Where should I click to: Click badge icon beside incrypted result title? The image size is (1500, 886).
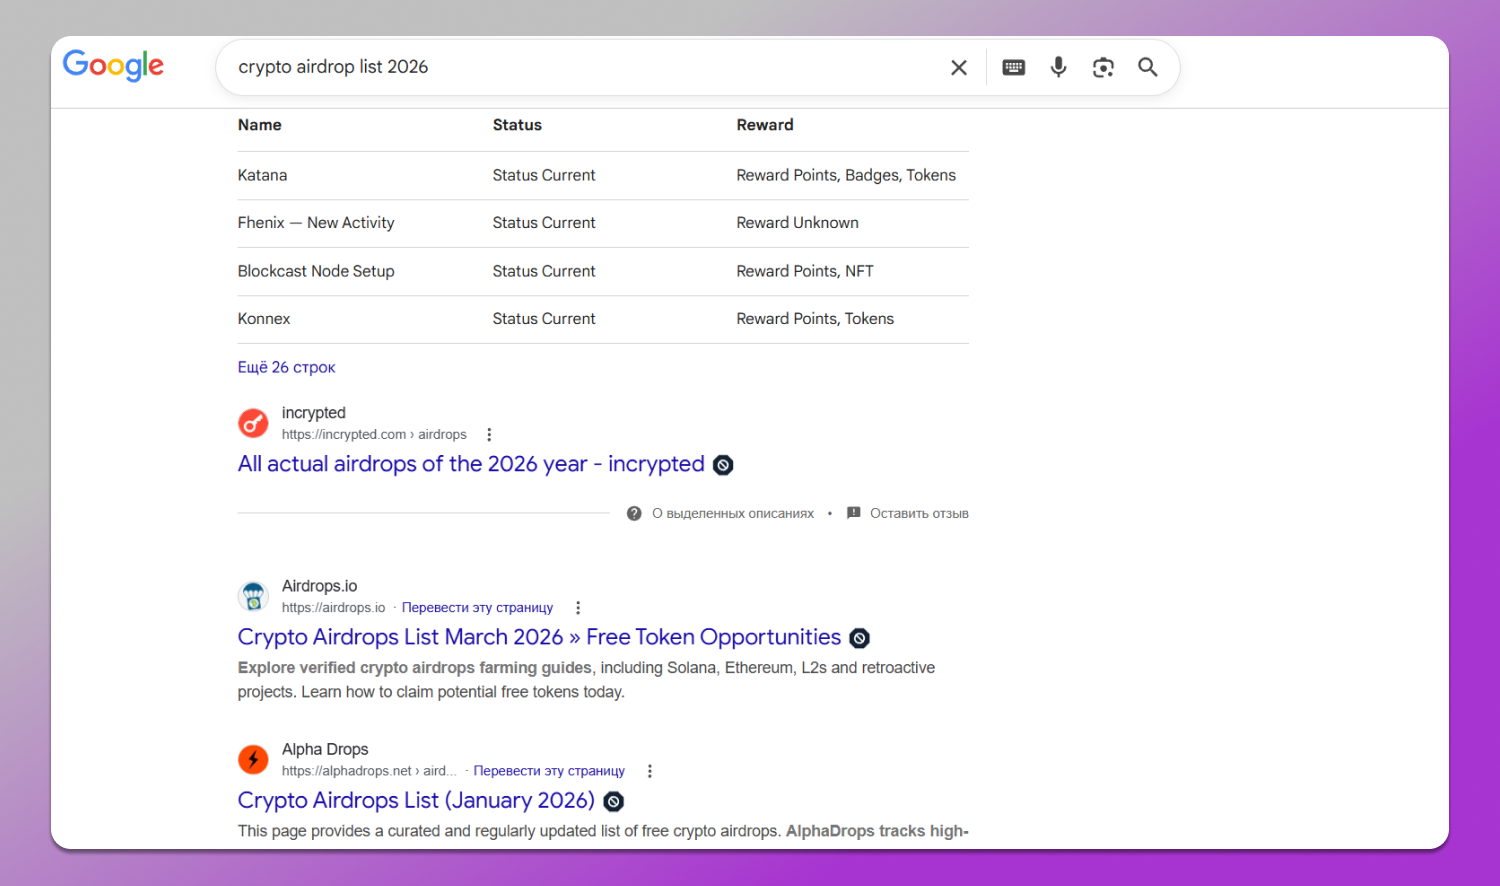pyautogui.click(x=723, y=465)
